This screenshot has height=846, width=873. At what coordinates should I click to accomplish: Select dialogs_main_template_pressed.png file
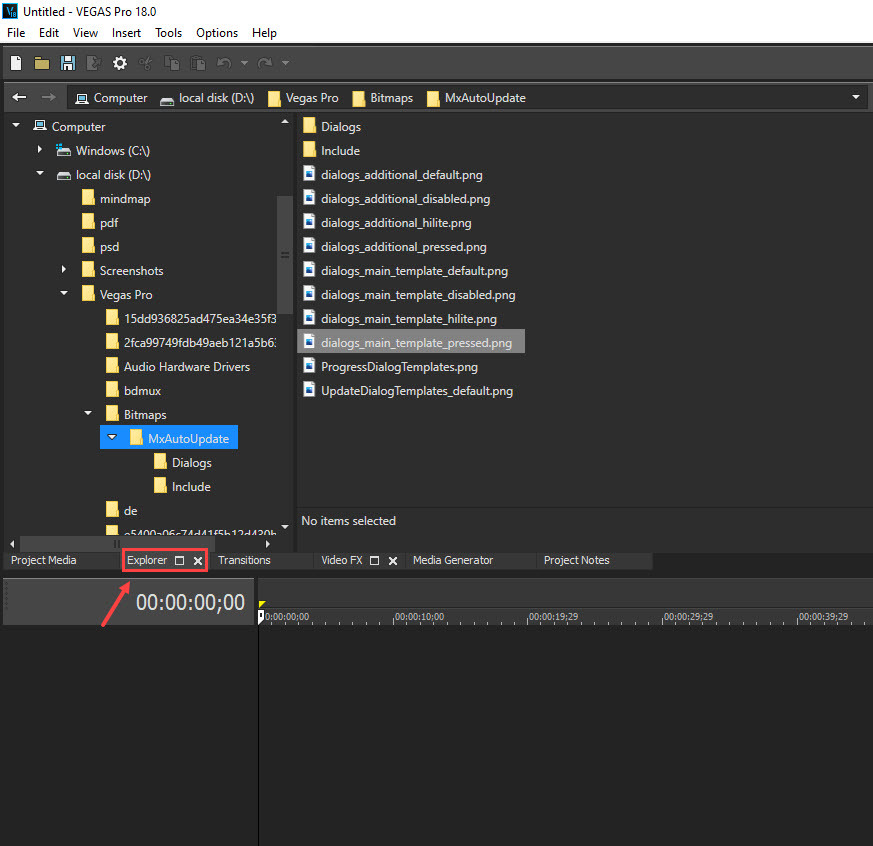point(411,342)
